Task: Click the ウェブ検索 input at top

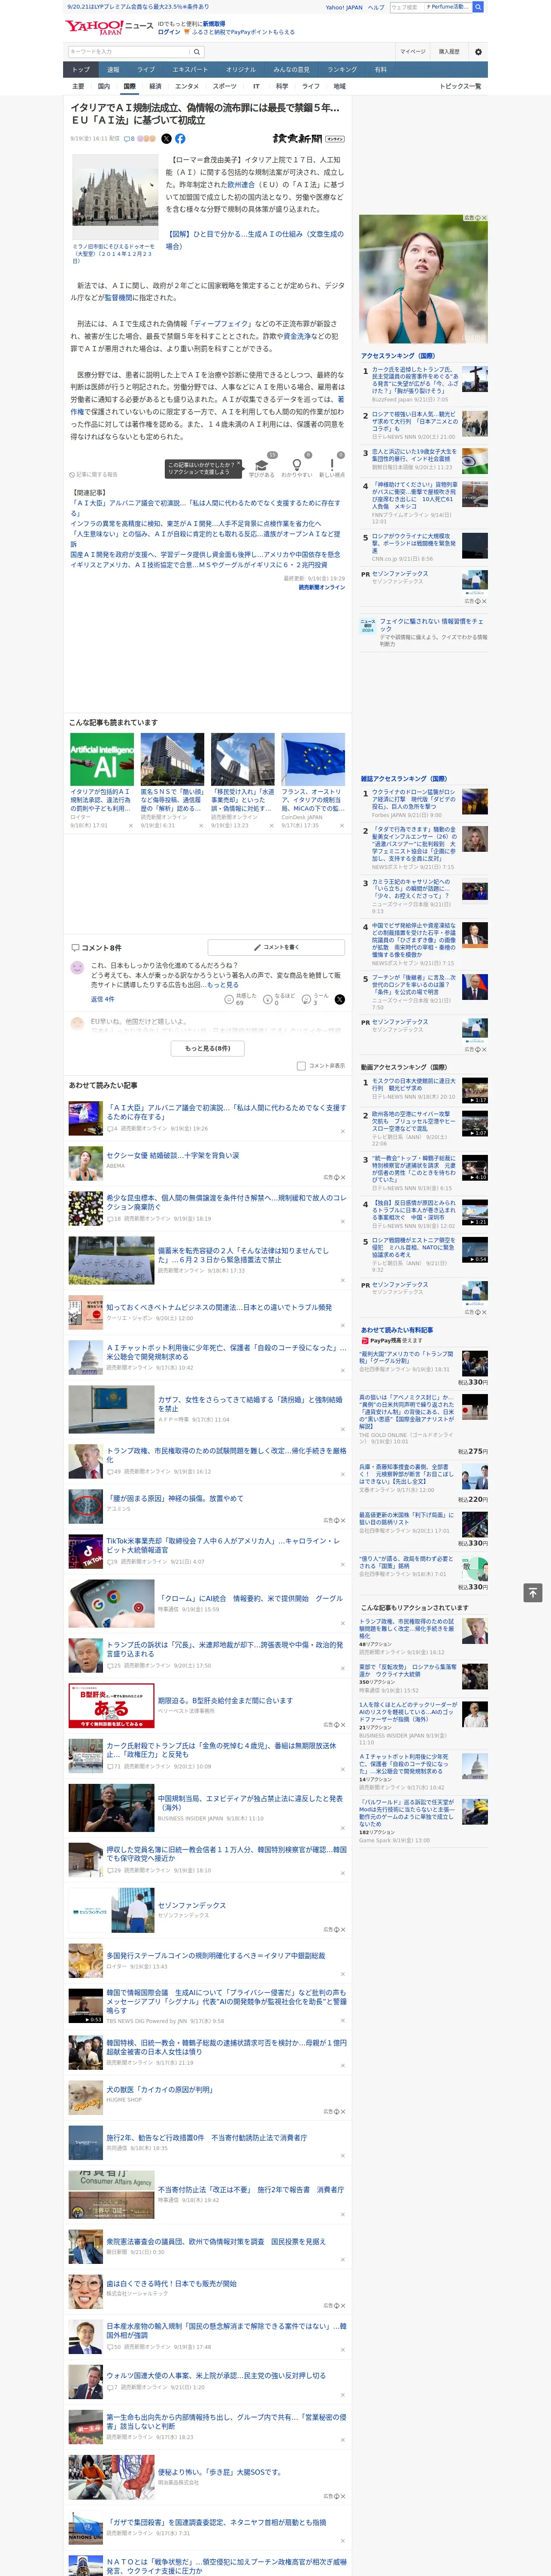Action: [406, 7]
